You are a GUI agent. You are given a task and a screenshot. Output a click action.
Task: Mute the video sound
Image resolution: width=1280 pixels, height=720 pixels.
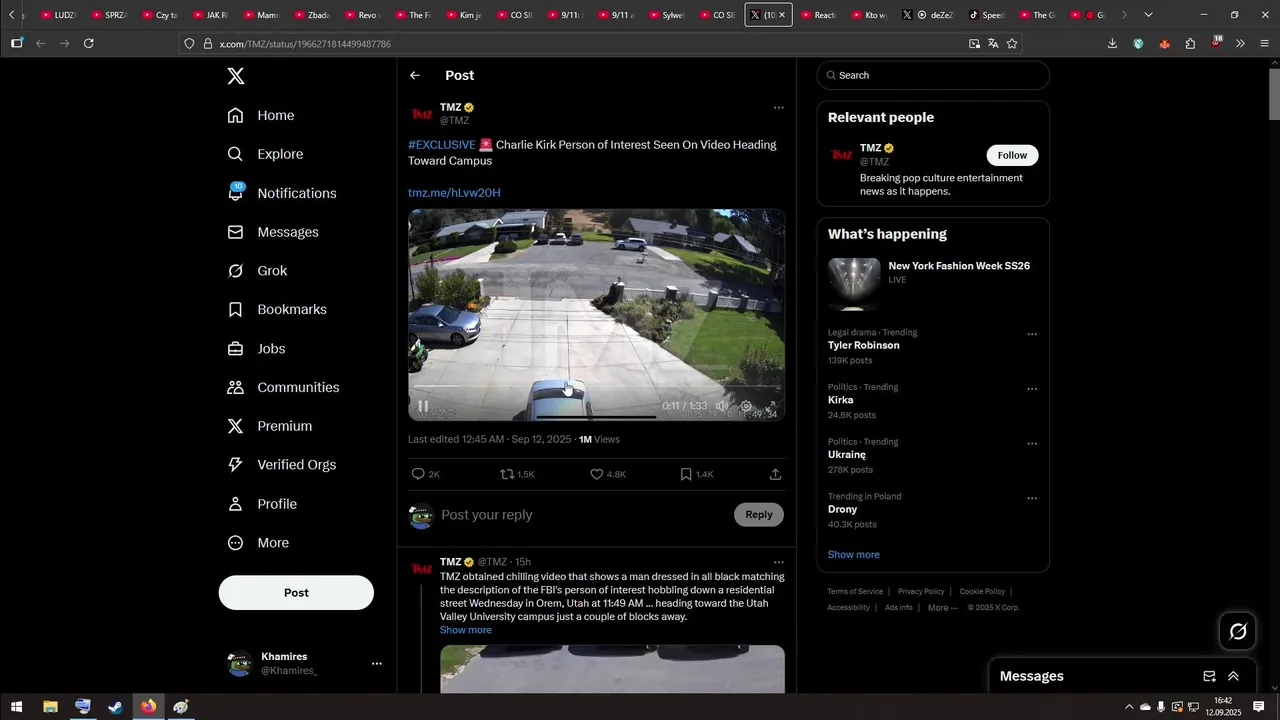click(x=722, y=406)
